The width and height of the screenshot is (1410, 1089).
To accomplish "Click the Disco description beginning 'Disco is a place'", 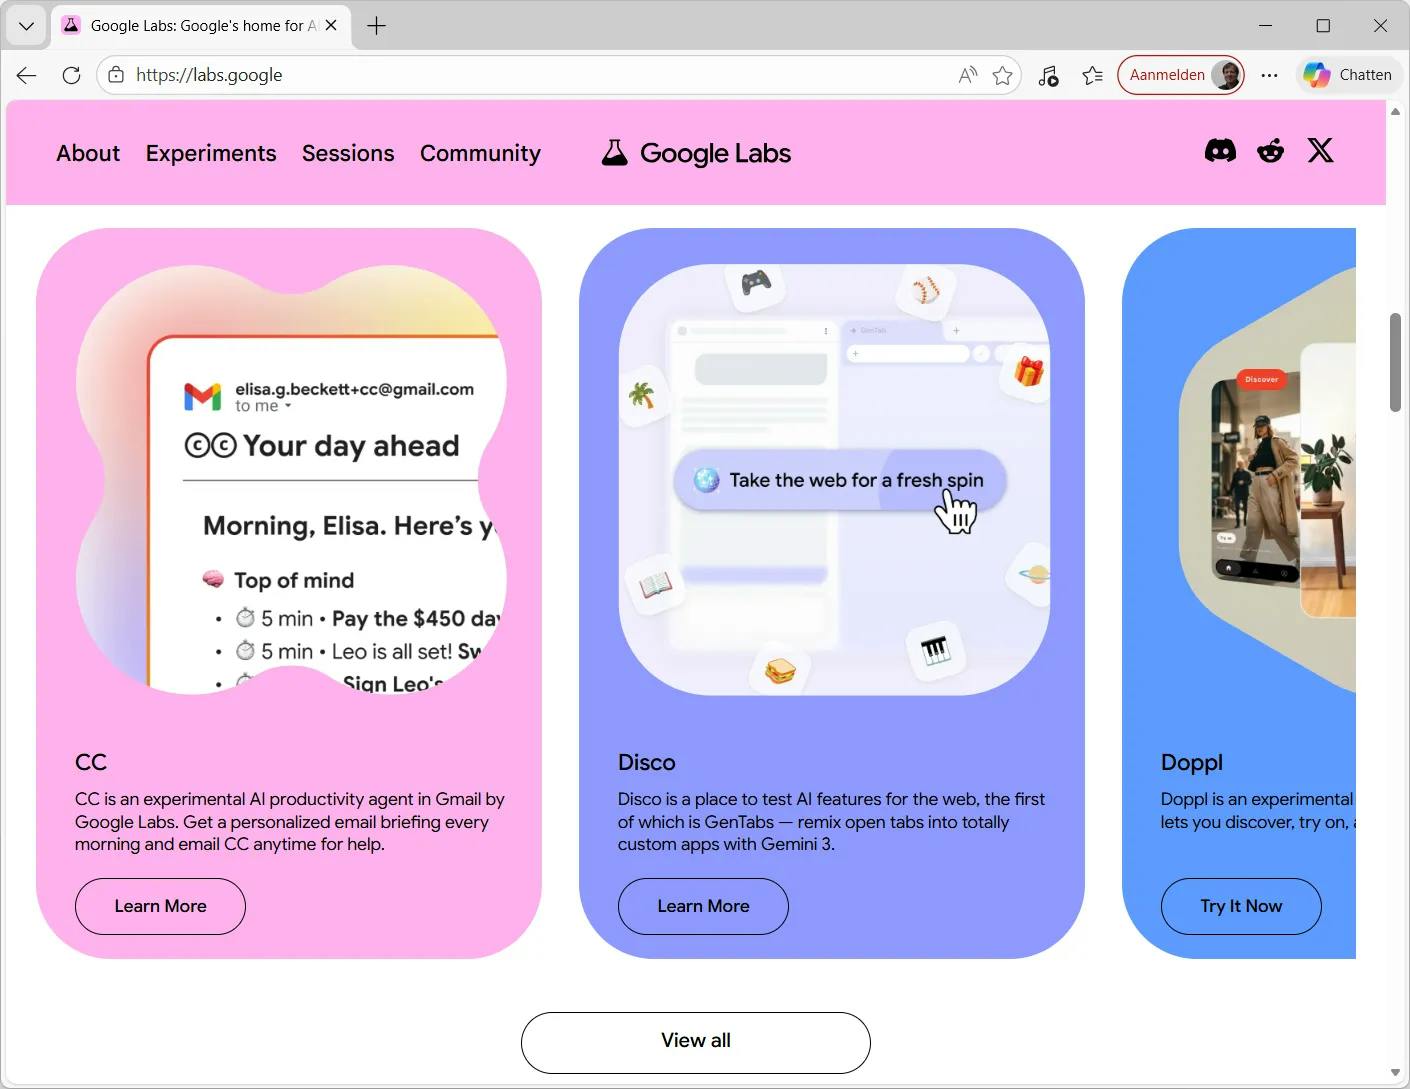I will point(832,821).
